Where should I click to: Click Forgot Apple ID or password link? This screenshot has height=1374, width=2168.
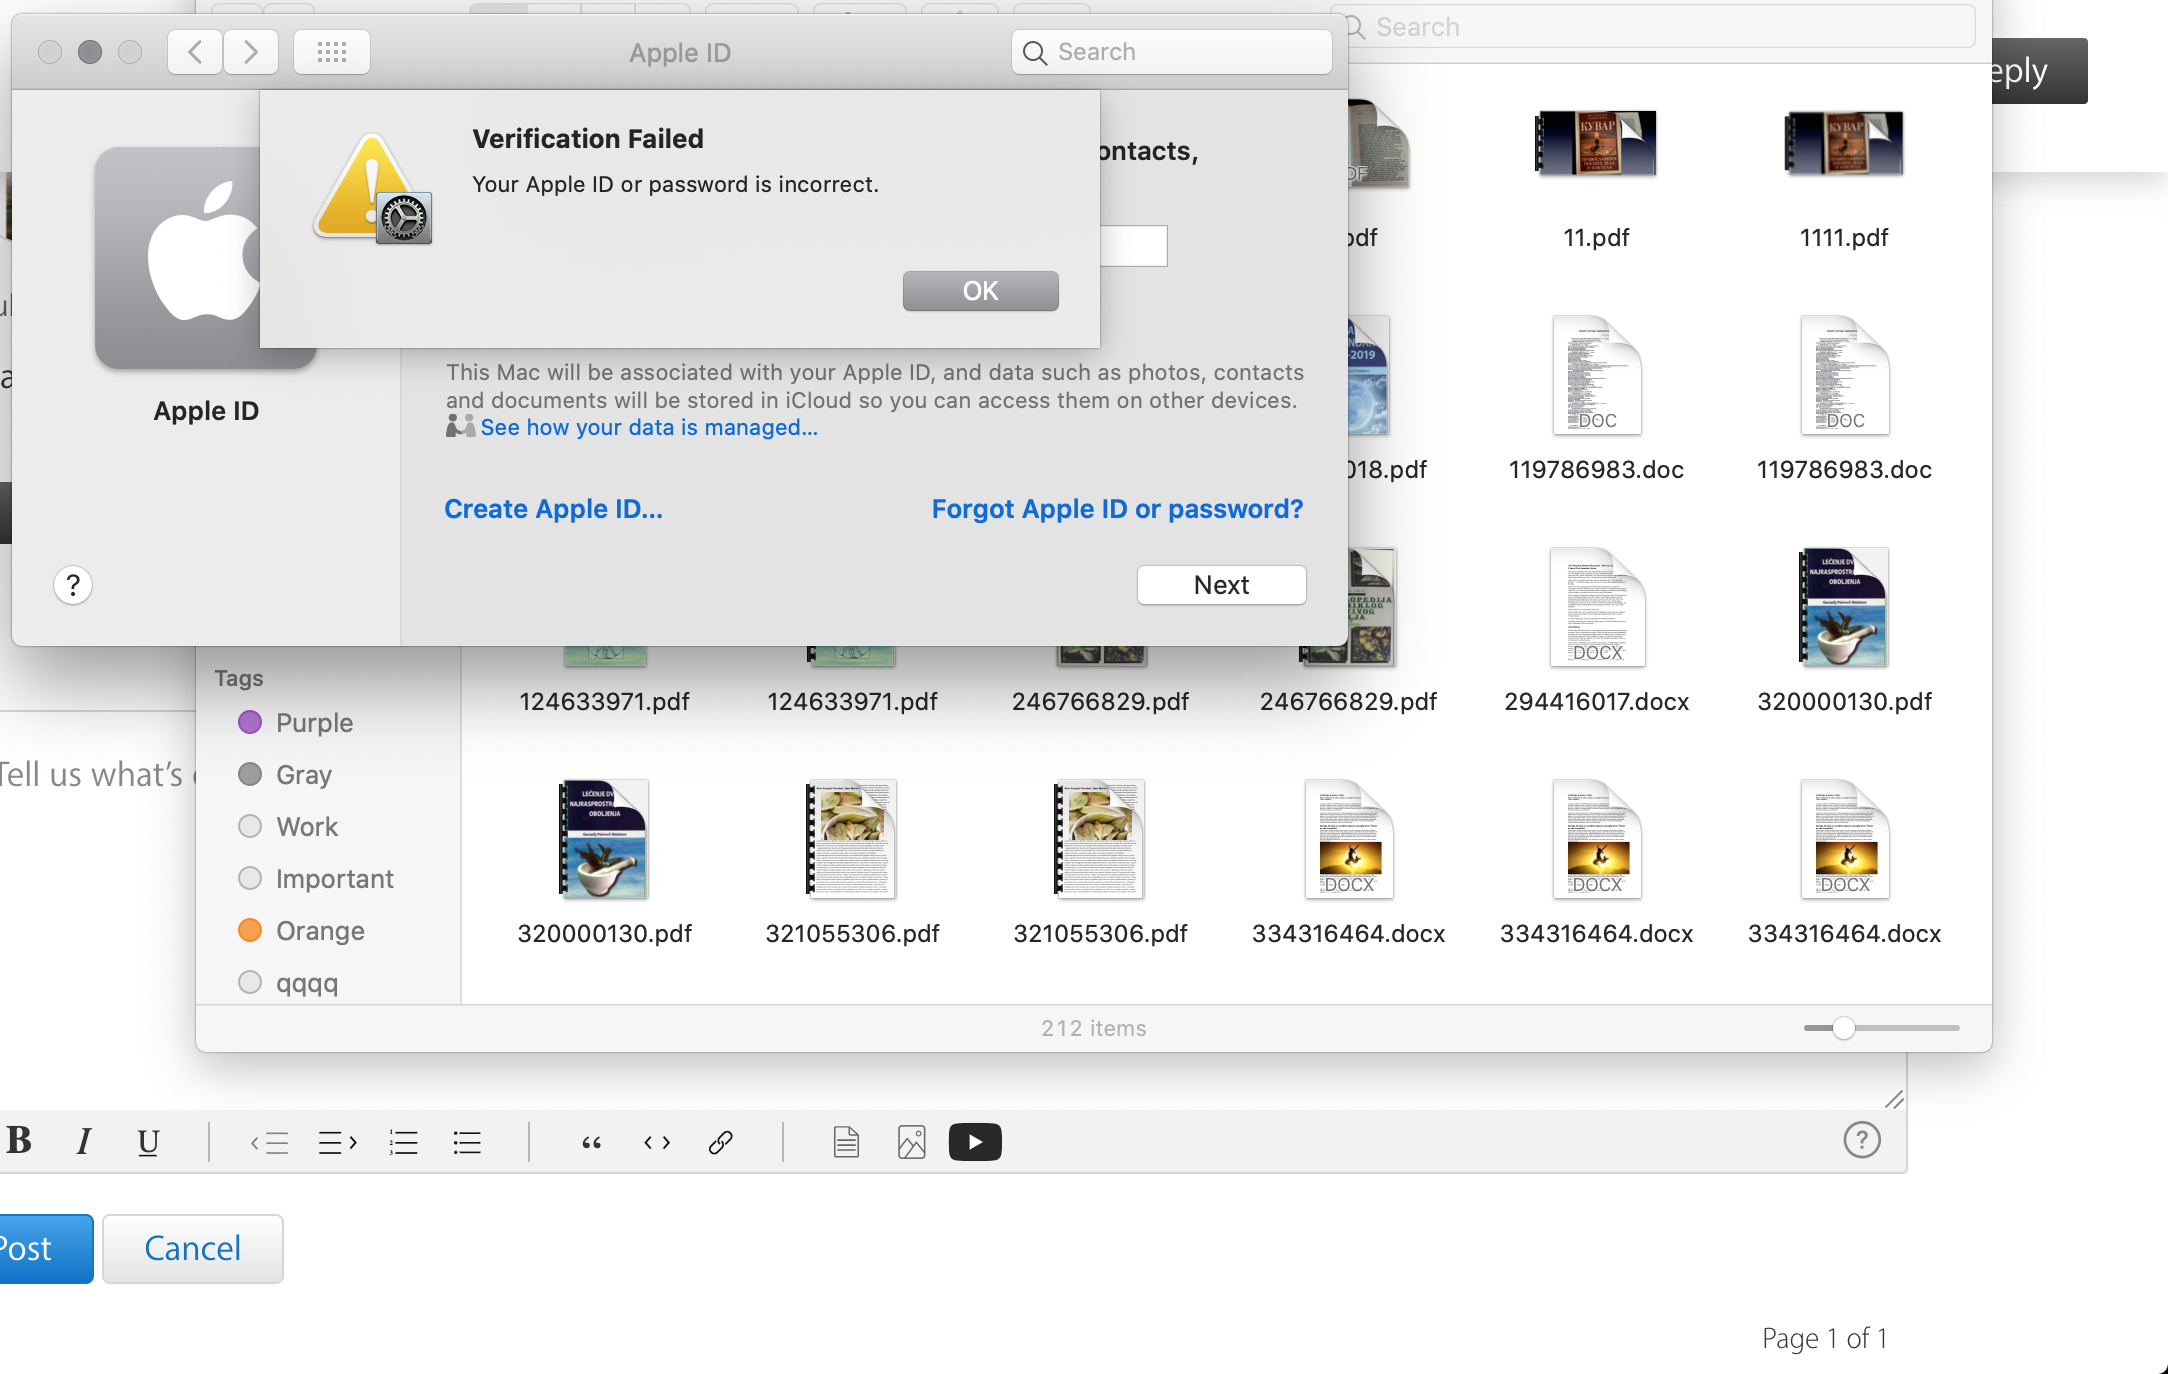pyautogui.click(x=1117, y=509)
